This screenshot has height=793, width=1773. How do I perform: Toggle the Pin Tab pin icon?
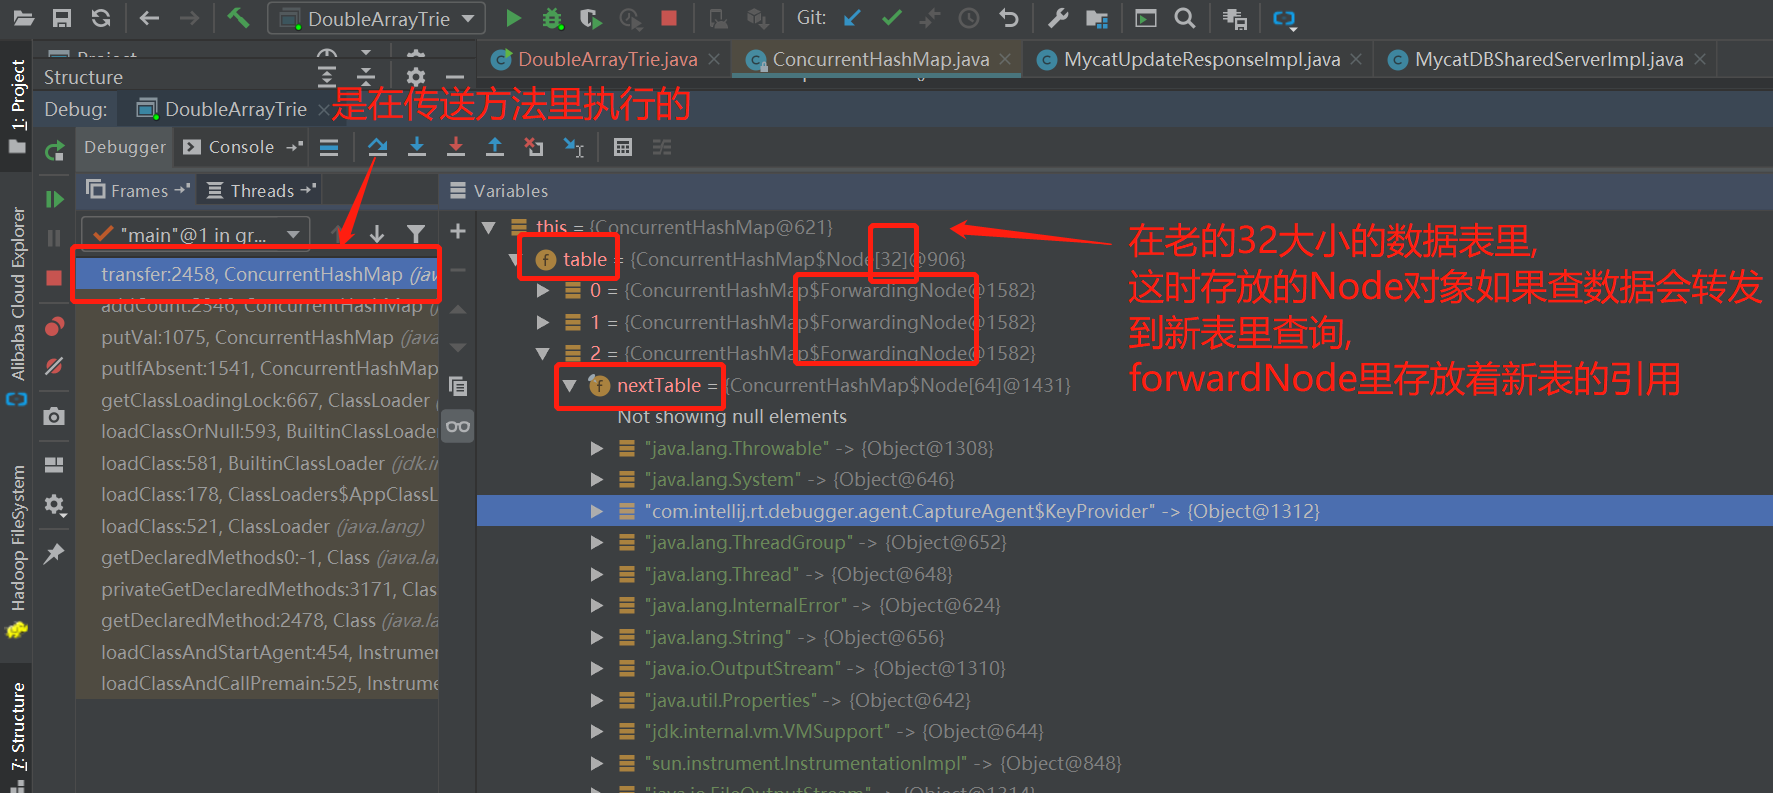54,553
